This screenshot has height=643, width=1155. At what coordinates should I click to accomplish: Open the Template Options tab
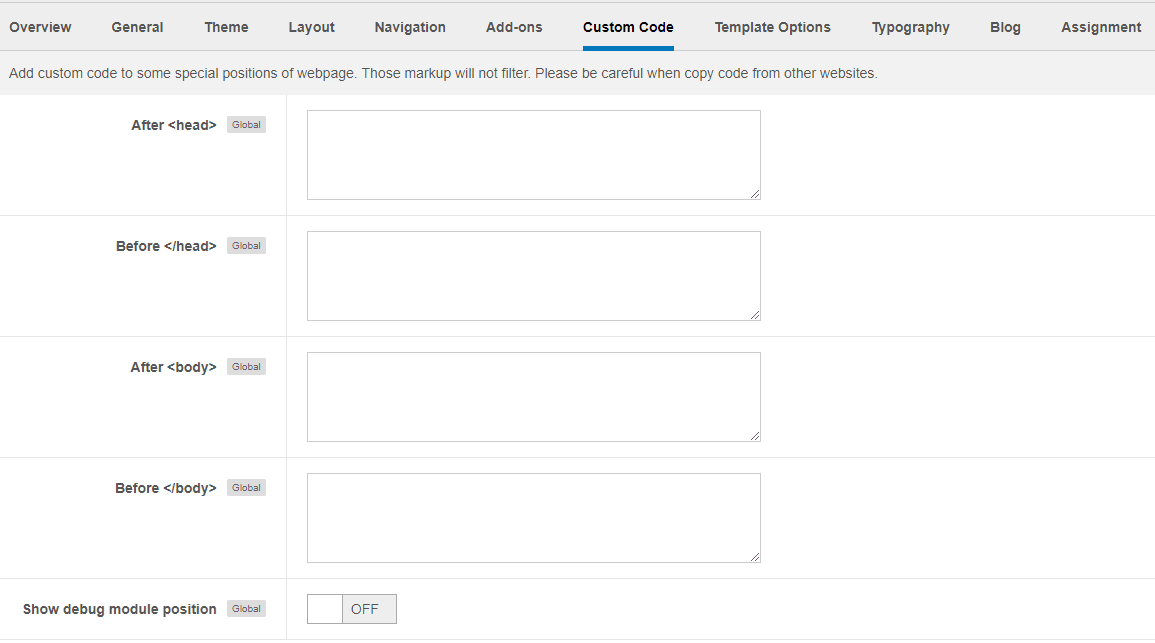coord(772,27)
